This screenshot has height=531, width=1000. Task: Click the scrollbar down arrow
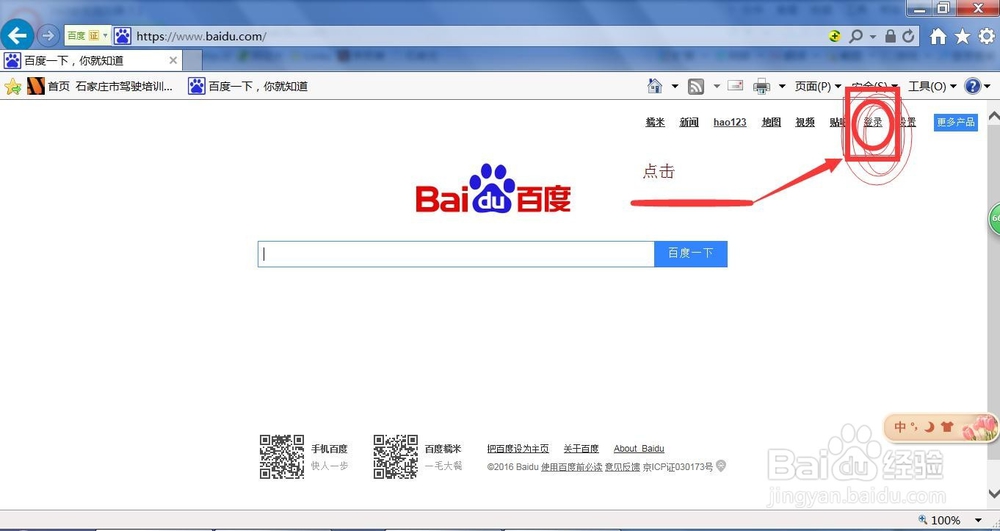994,493
